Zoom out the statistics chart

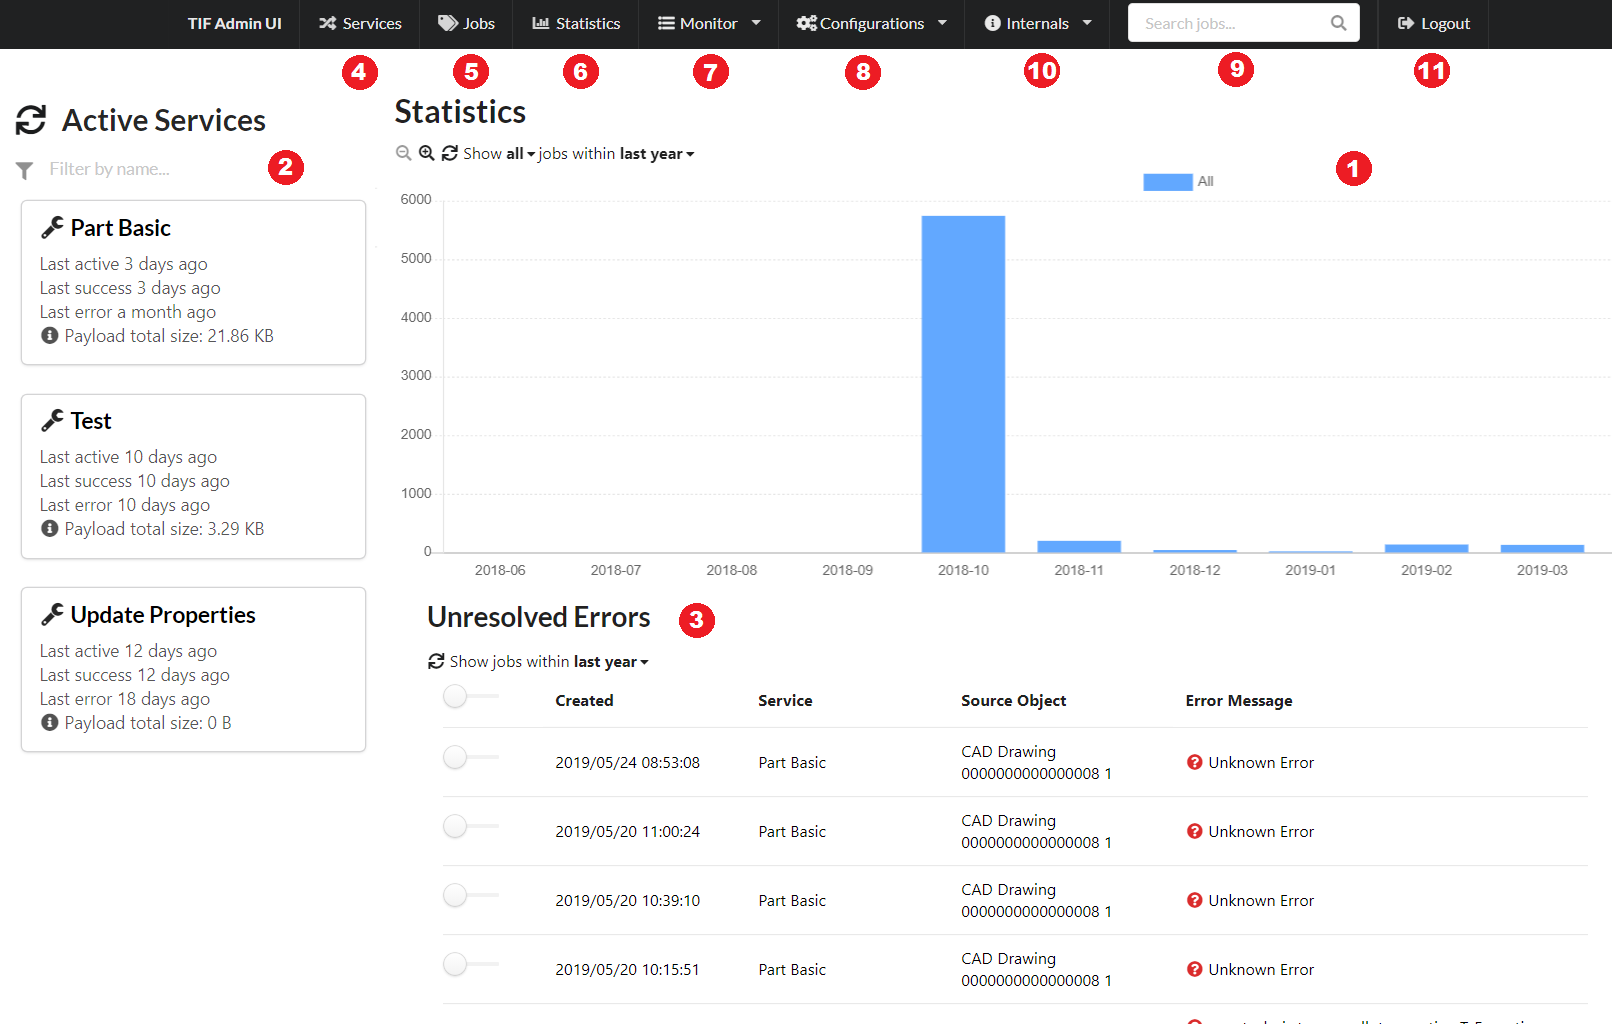pos(404,153)
